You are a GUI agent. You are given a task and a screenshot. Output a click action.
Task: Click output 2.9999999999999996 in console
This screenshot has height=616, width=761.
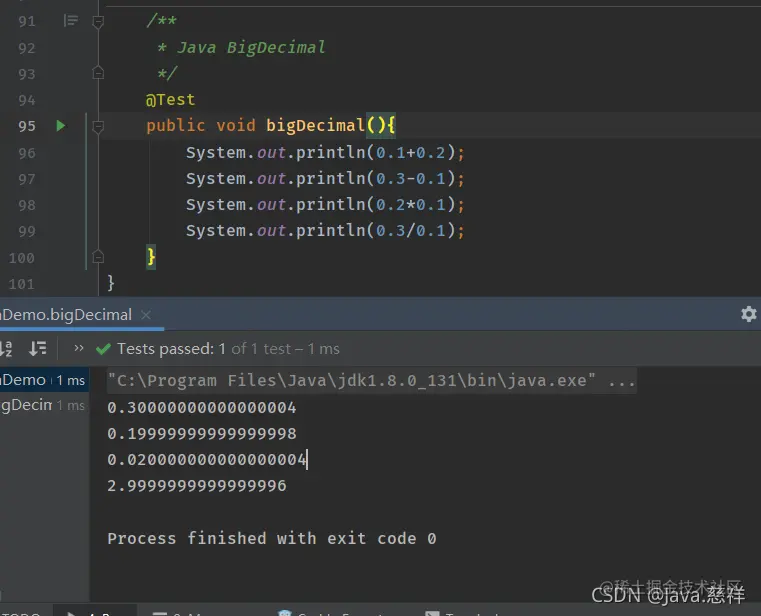click(197, 485)
